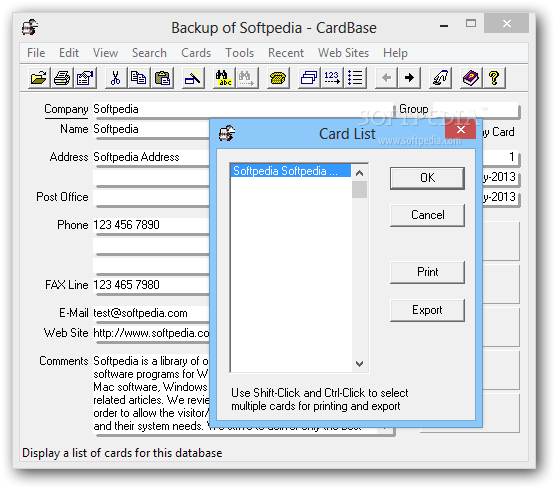Click the card list scroll up arrow
The image size is (556, 489).
pos(360,173)
